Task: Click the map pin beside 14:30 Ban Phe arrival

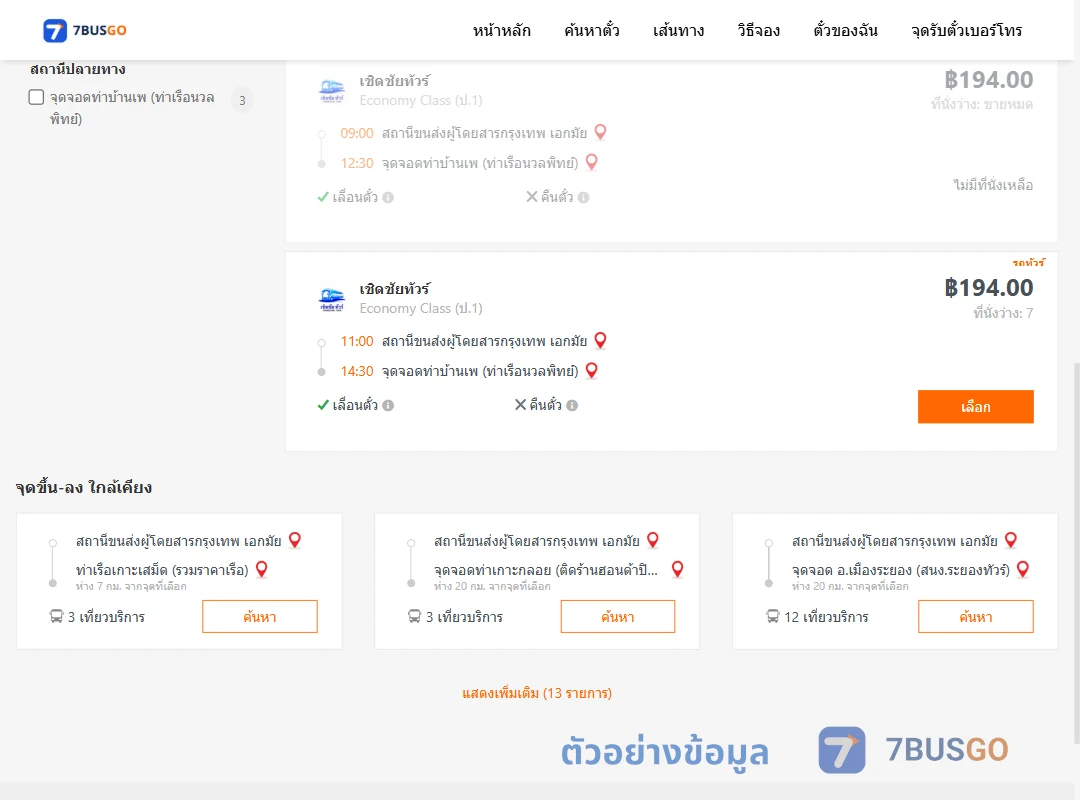Action: [591, 370]
